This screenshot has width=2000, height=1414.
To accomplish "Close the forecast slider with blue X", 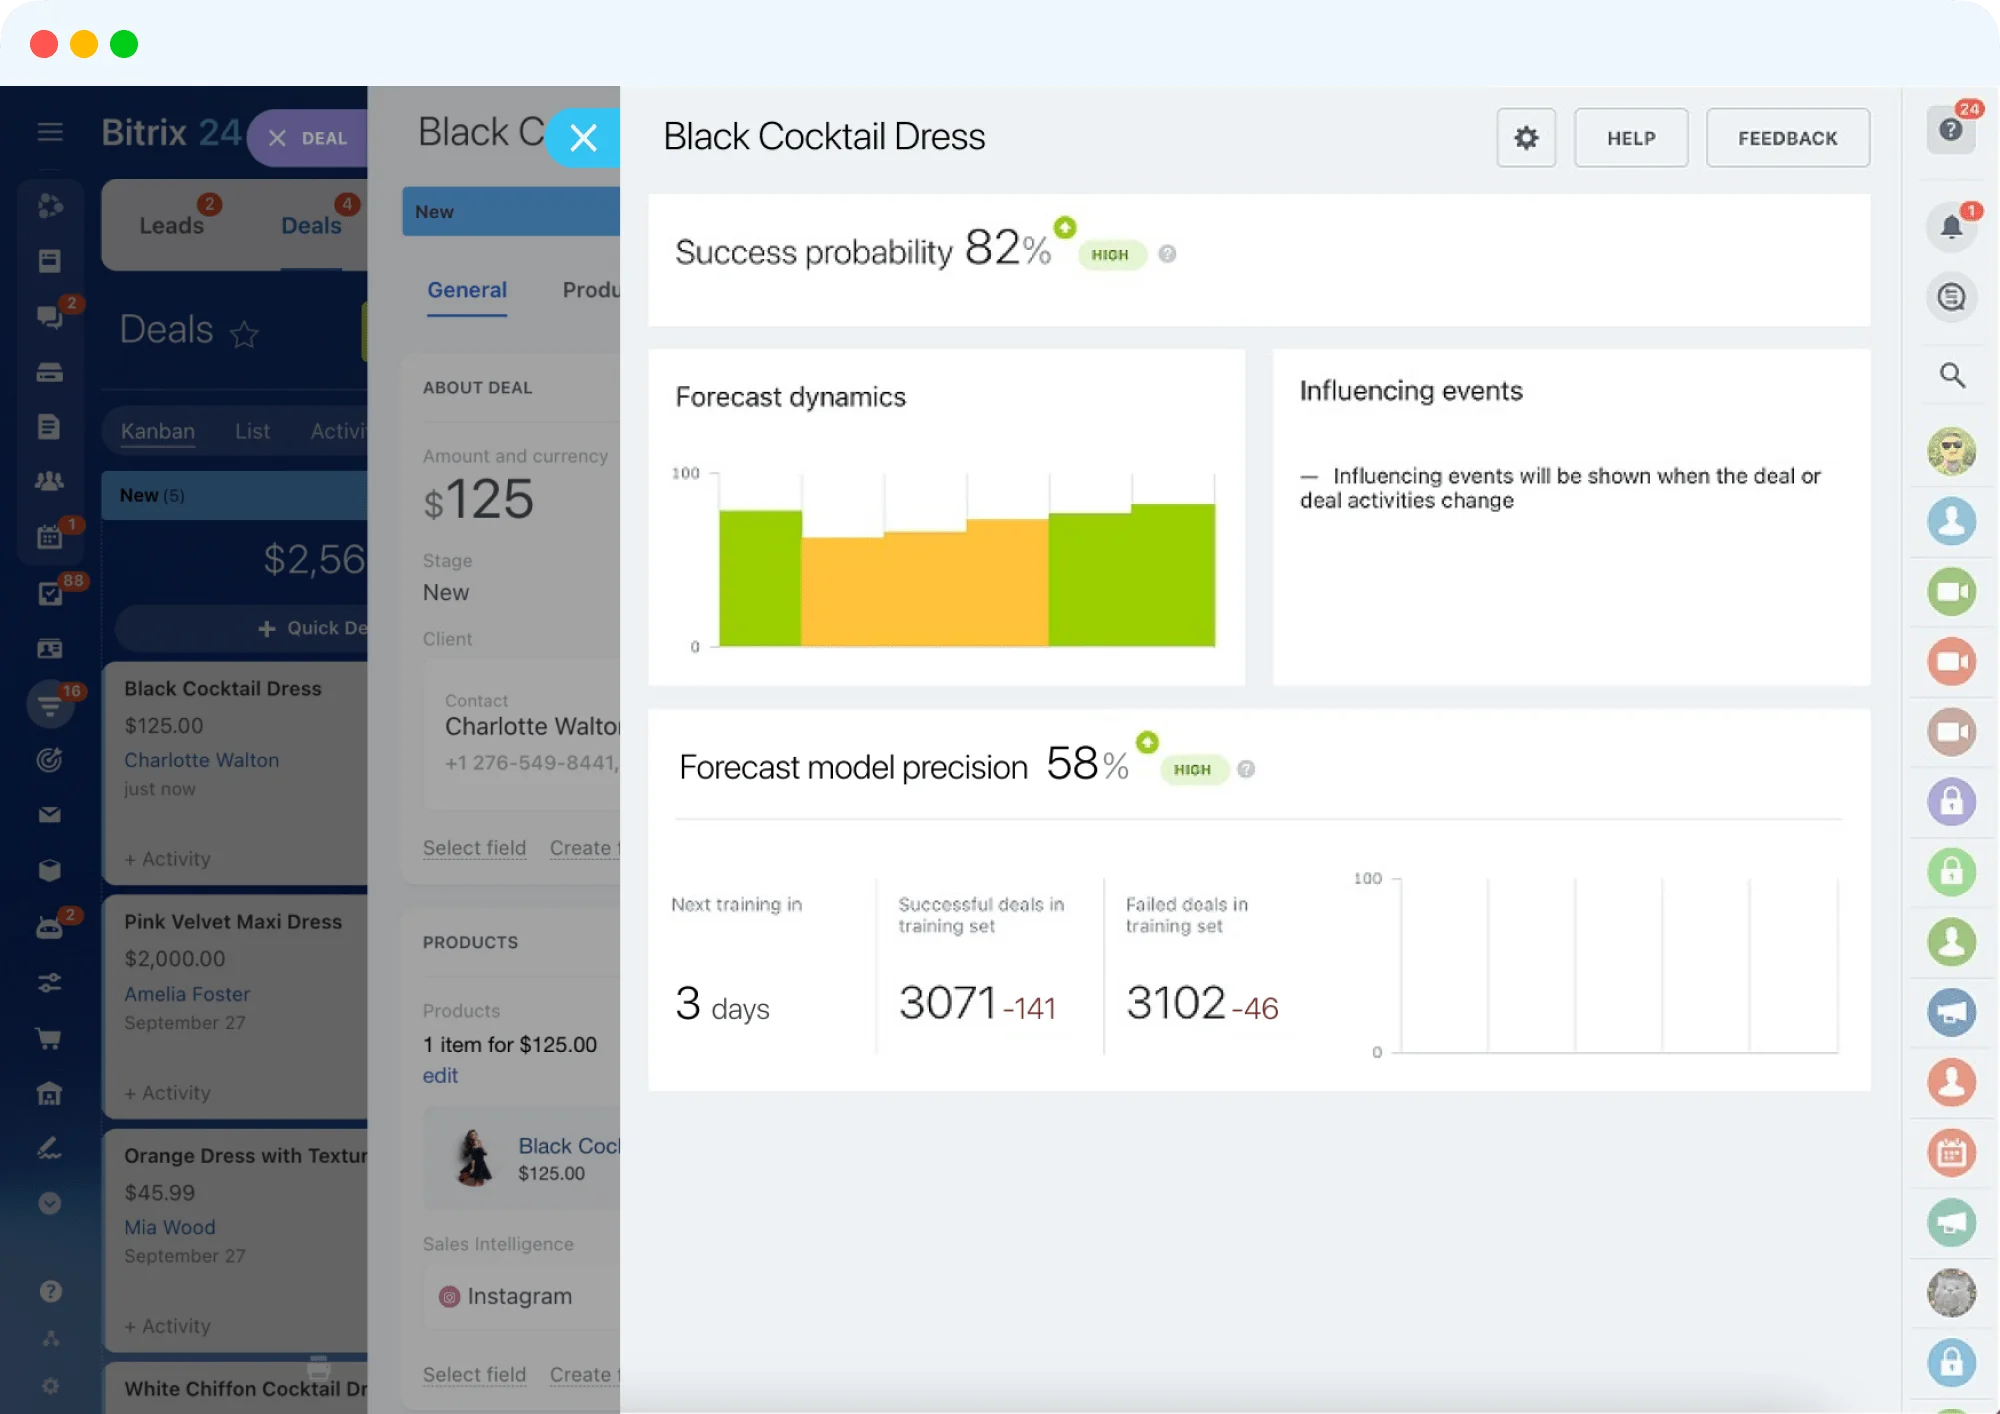I will [583, 137].
